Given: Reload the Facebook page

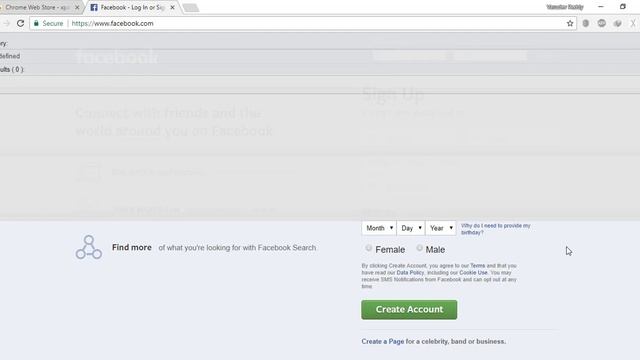Looking at the screenshot, I should [x=20, y=23].
